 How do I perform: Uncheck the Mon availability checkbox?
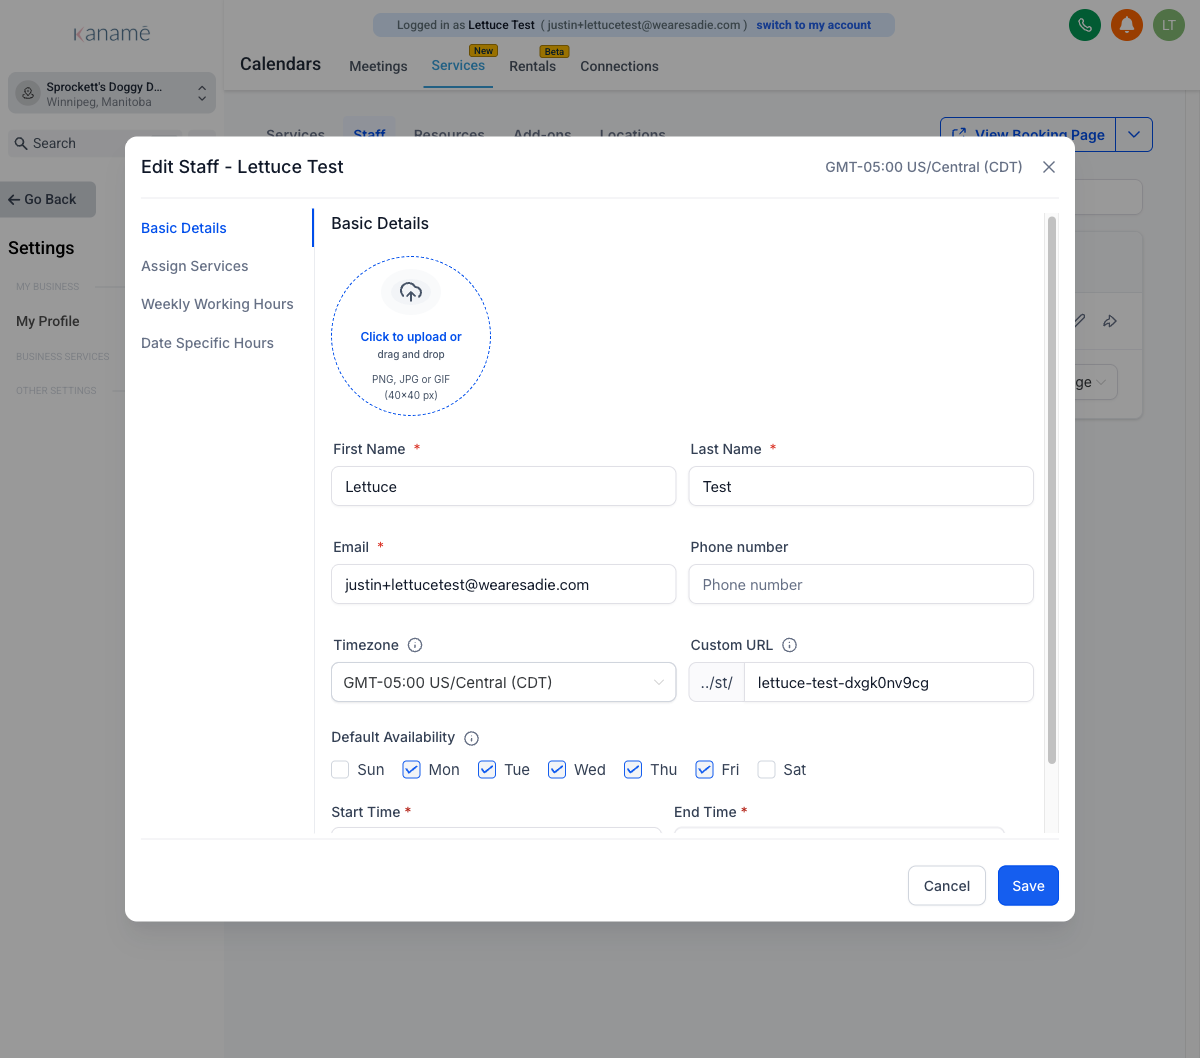(411, 769)
